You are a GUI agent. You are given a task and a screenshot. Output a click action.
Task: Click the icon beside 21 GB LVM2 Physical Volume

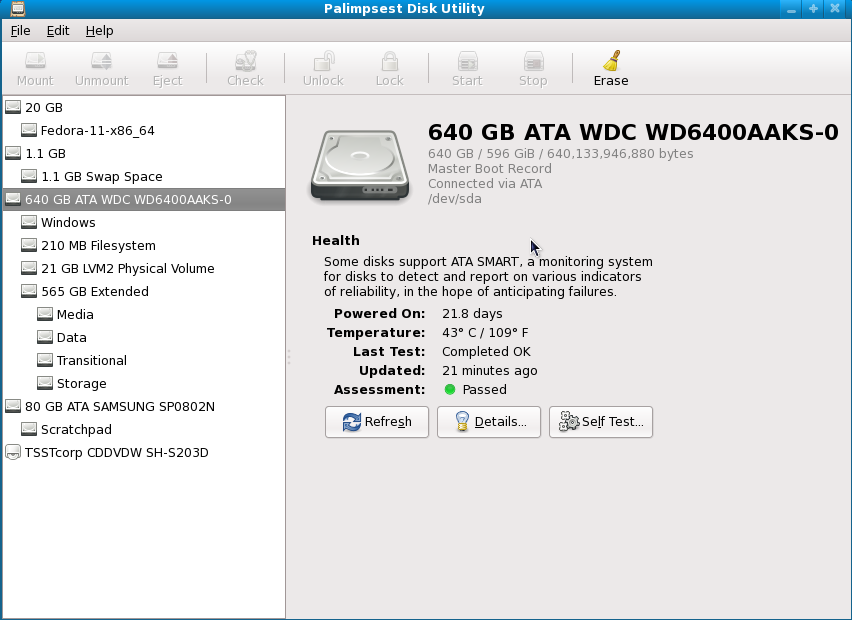[29, 268]
